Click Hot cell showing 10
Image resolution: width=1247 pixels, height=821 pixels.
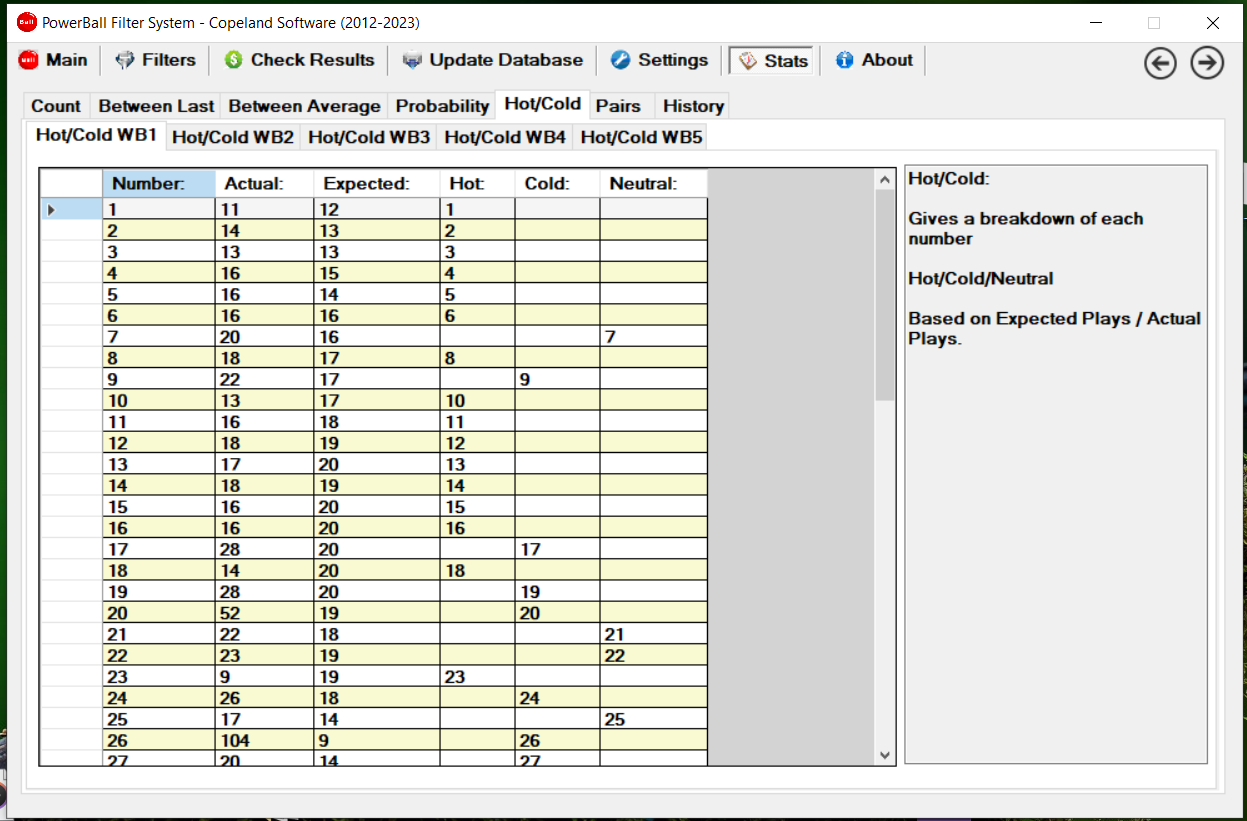click(x=477, y=401)
